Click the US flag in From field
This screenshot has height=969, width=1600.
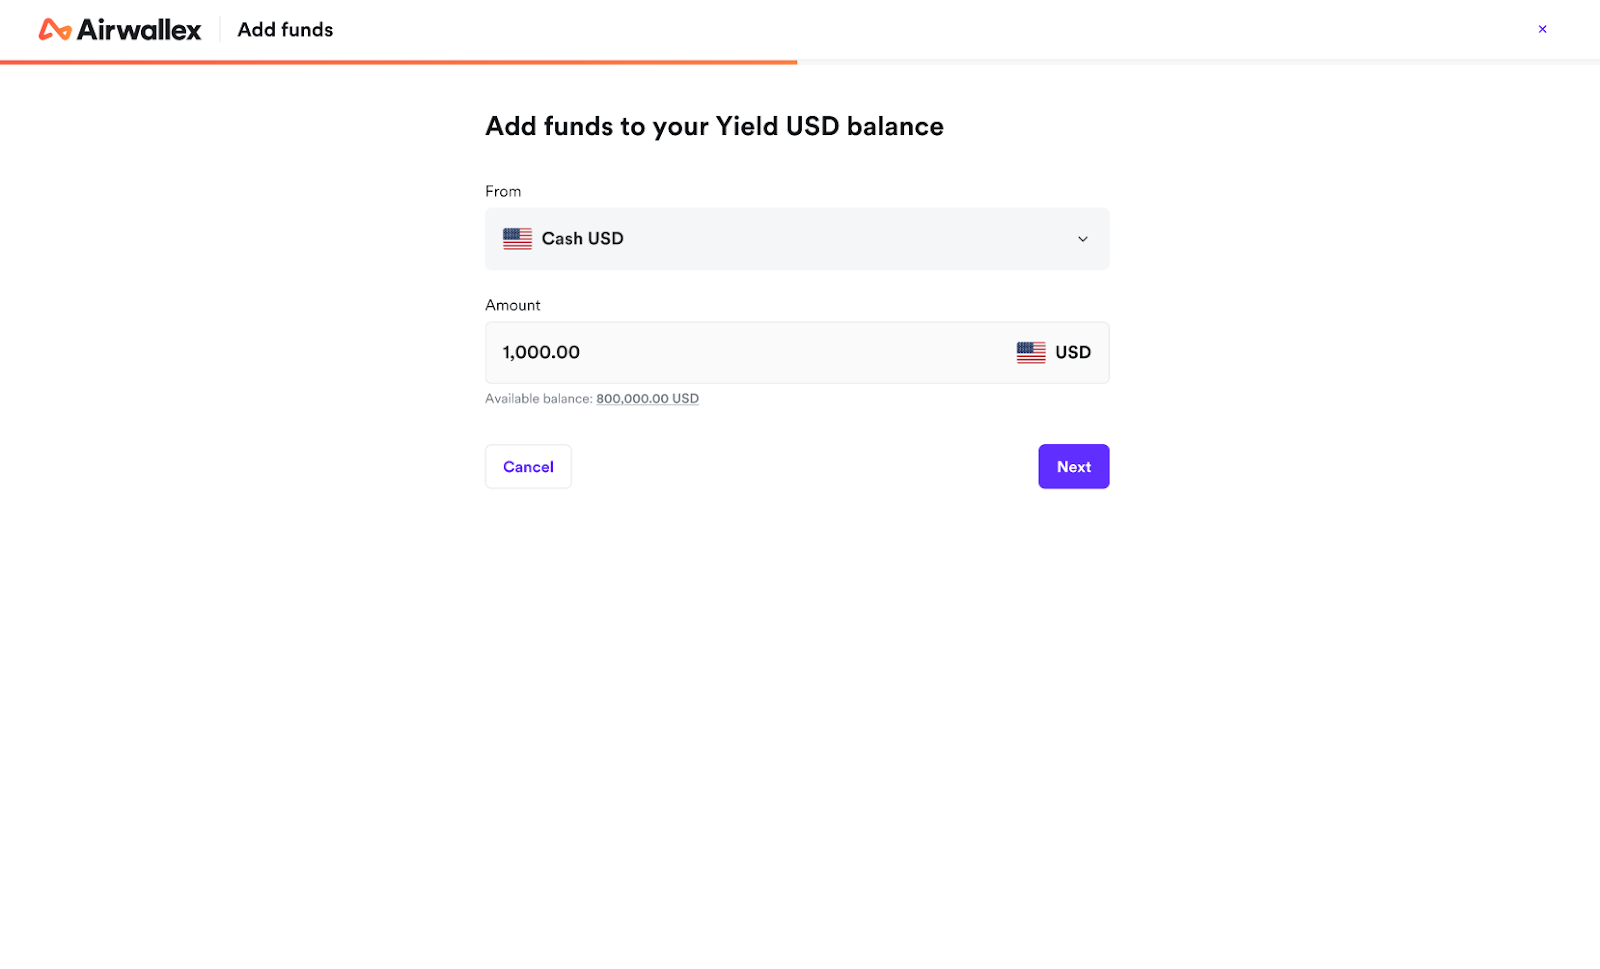pyautogui.click(x=517, y=239)
